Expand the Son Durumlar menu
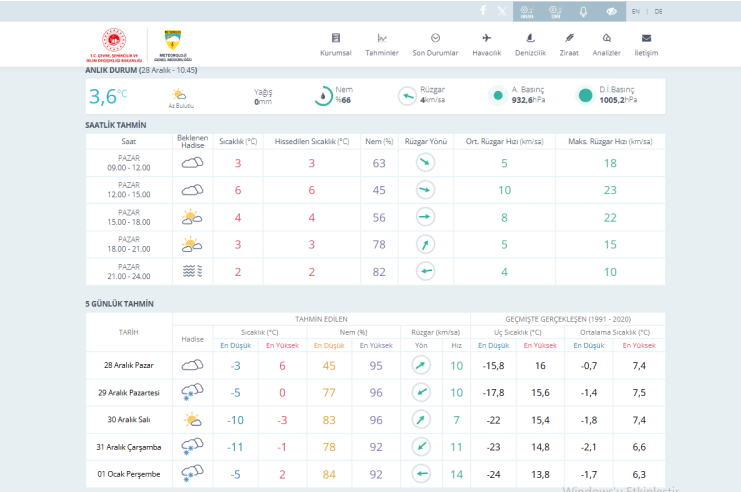Screen dimensions: 741x492 tap(435, 44)
